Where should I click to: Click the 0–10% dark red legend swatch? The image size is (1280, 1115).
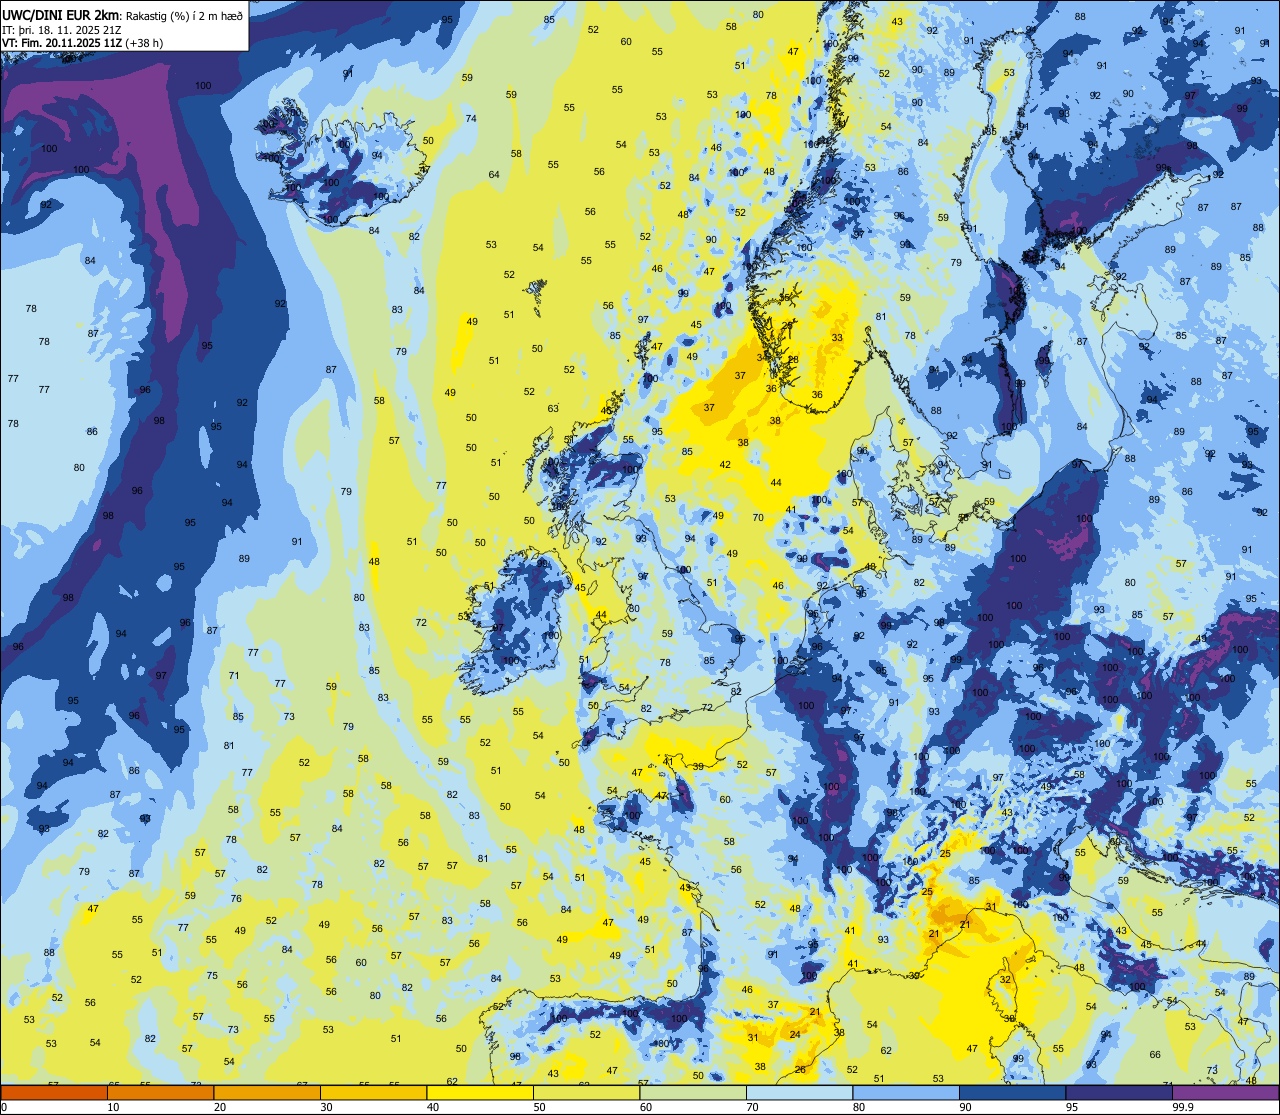(x=54, y=1093)
